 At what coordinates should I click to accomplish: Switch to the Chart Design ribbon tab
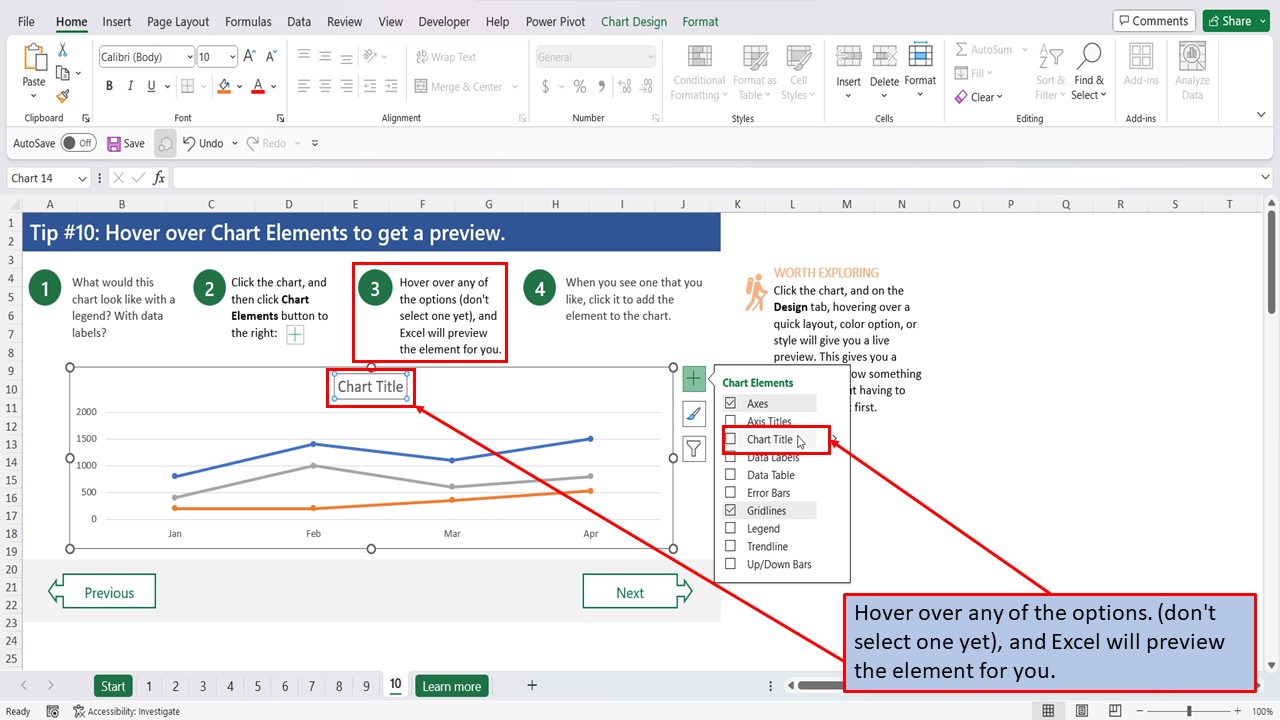pos(633,21)
